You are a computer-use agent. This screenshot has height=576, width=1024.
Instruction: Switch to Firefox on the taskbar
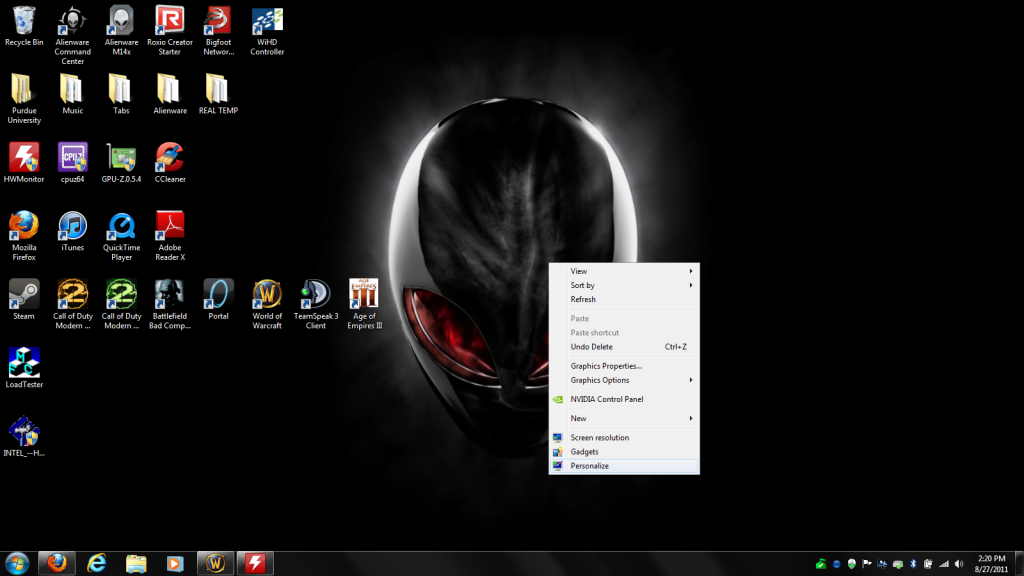(57, 563)
